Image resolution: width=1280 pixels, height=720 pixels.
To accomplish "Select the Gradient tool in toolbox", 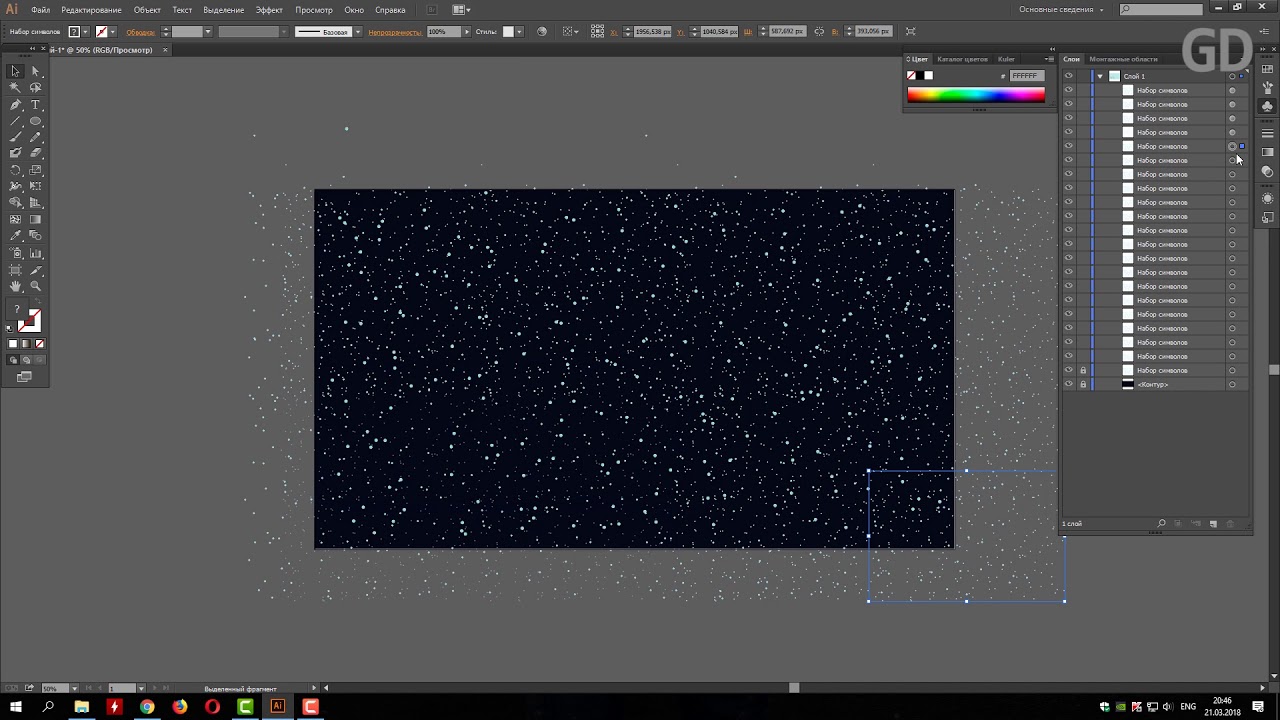I will coord(35,219).
